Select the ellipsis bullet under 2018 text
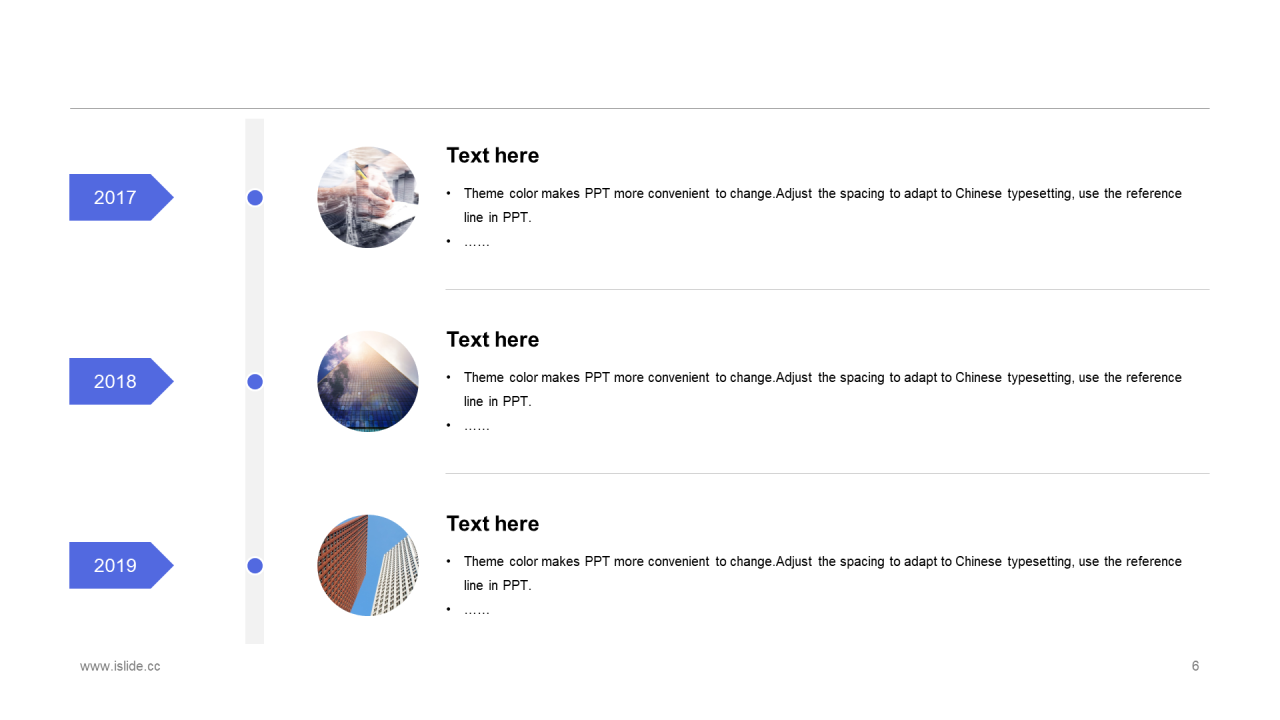 (x=477, y=427)
